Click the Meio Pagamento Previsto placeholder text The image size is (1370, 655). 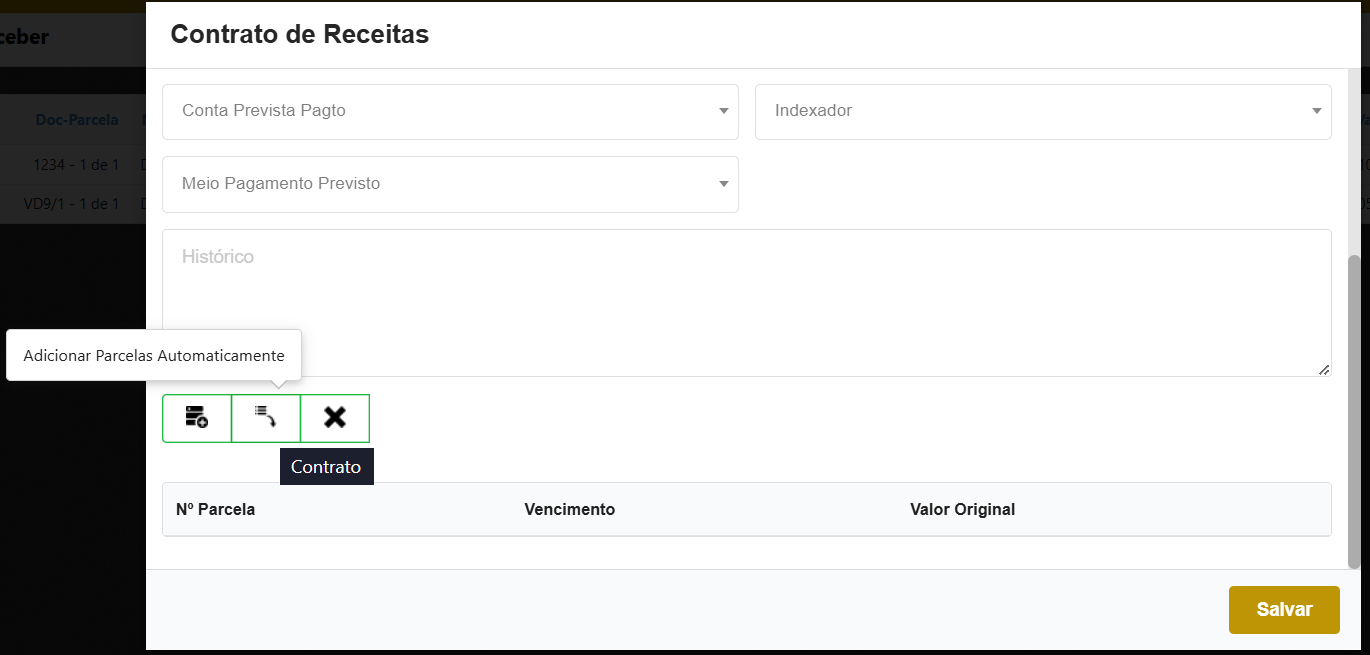(x=281, y=184)
